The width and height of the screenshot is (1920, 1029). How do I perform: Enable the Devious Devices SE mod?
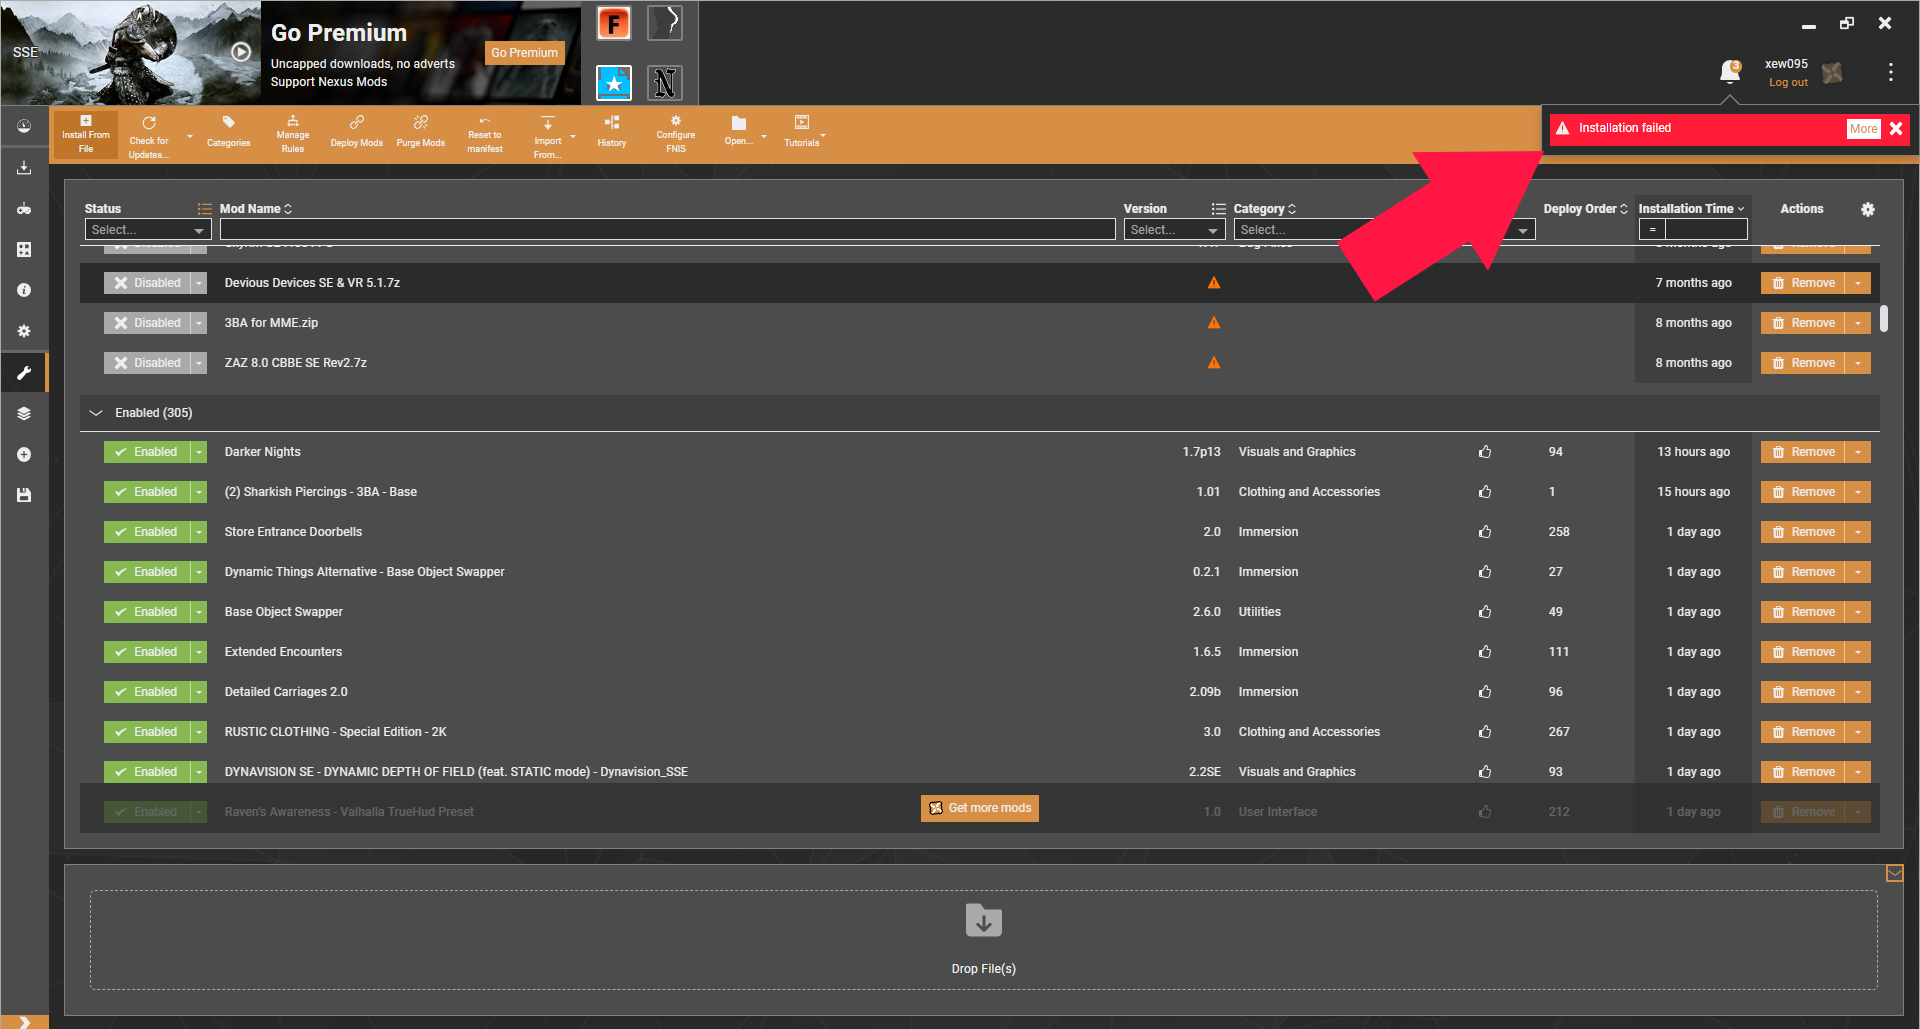click(147, 283)
